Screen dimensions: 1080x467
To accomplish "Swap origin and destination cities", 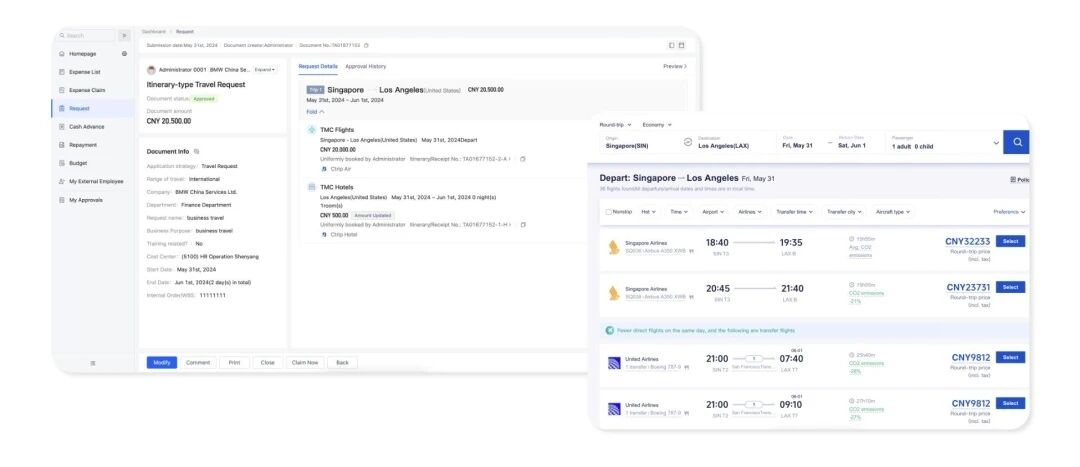I will (688, 142).
